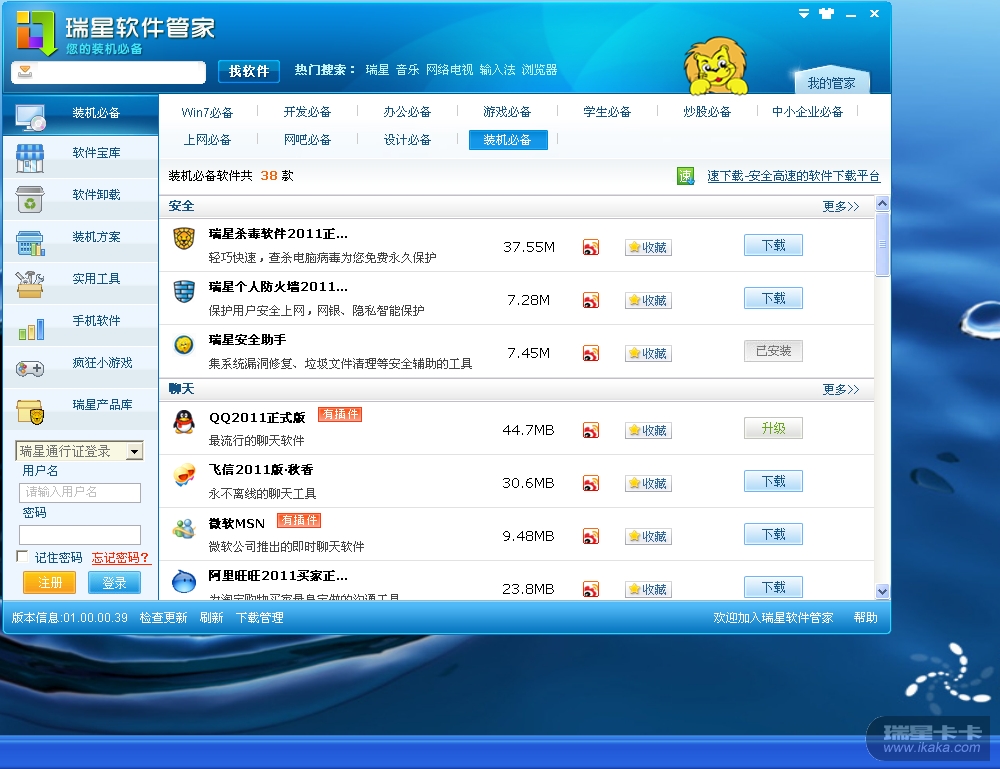Open the search box history icon
This screenshot has width=1000, height=769.
coord(25,71)
